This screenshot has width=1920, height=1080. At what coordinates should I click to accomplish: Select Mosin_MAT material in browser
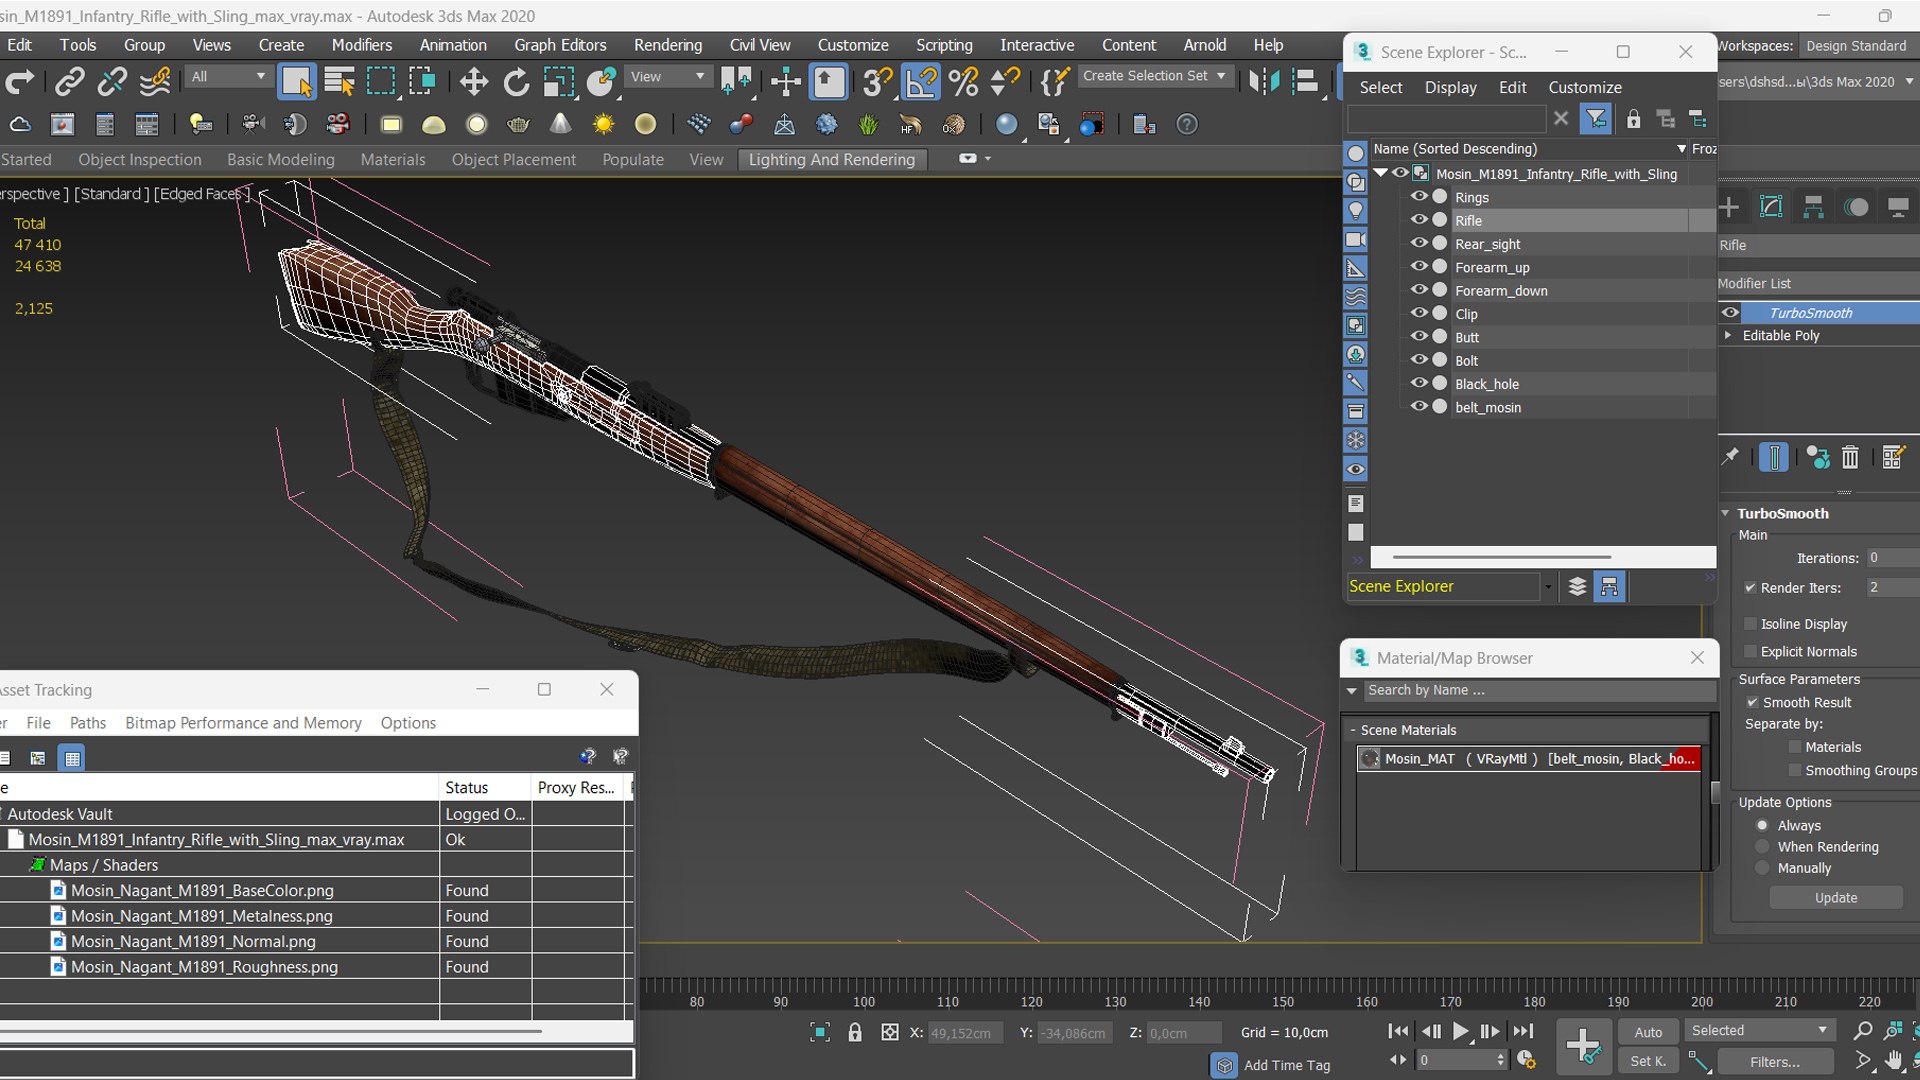tap(1529, 759)
